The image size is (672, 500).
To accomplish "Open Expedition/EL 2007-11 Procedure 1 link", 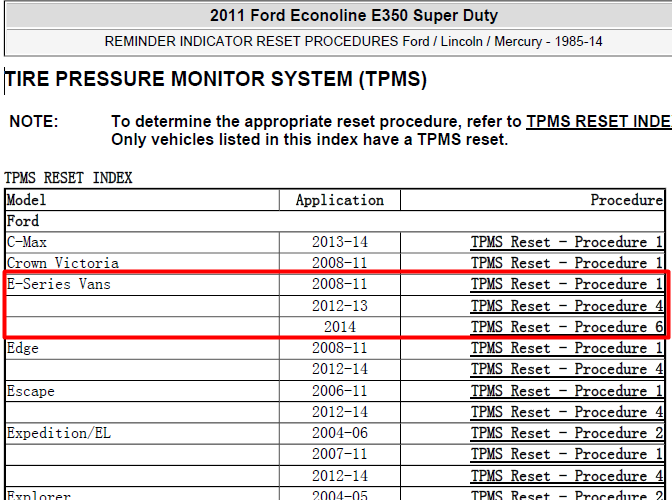I will (x=567, y=454).
